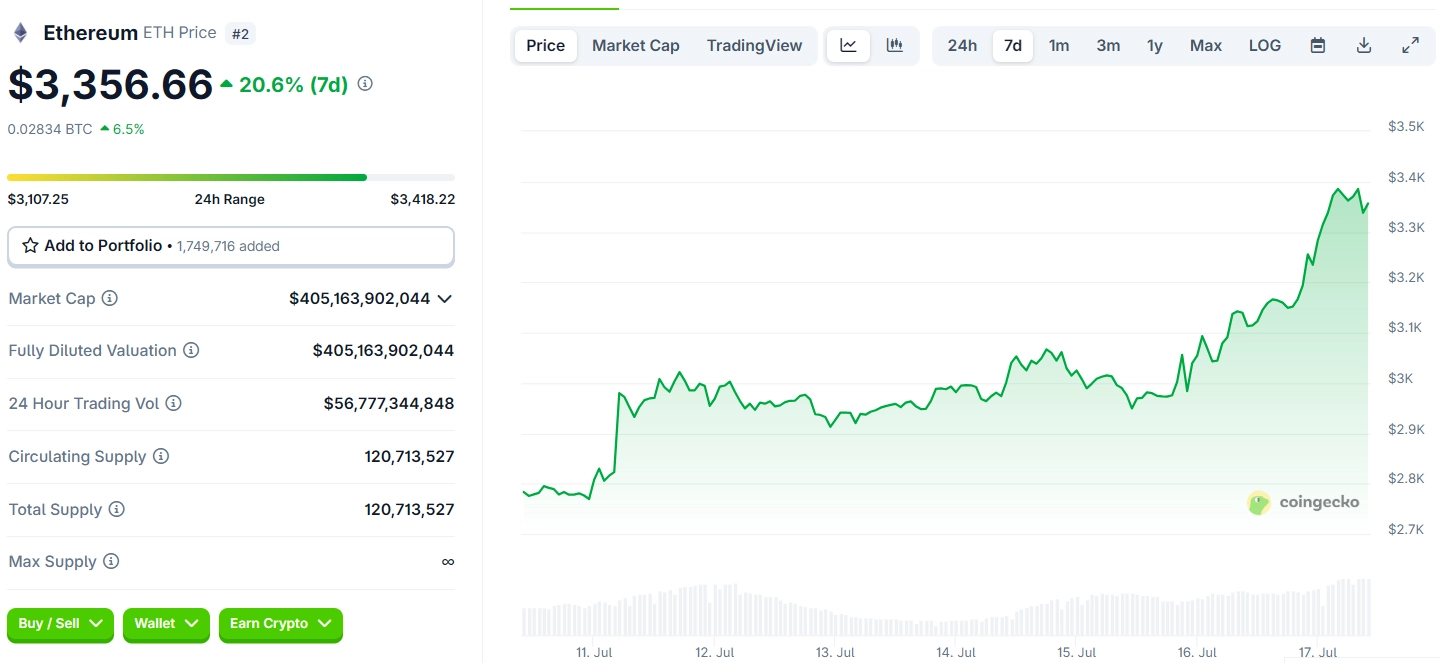Click the 1,749,716 added text
The image size is (1440, 663).
click(x=228, y=246)
